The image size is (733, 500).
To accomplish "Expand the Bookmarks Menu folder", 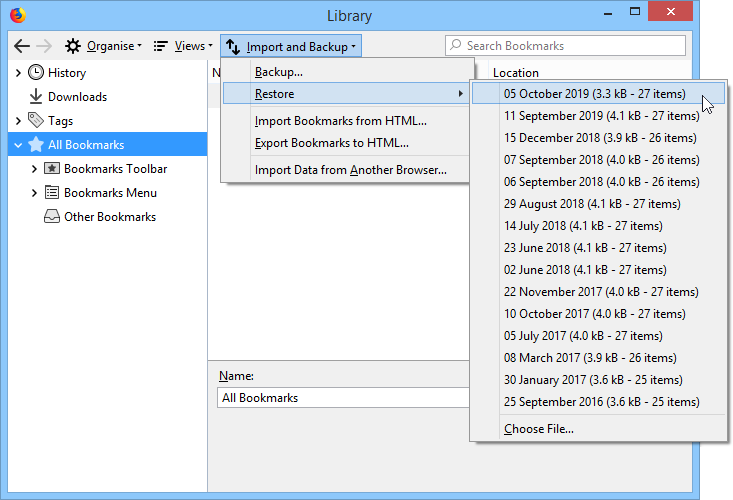I will pos(34,193).
